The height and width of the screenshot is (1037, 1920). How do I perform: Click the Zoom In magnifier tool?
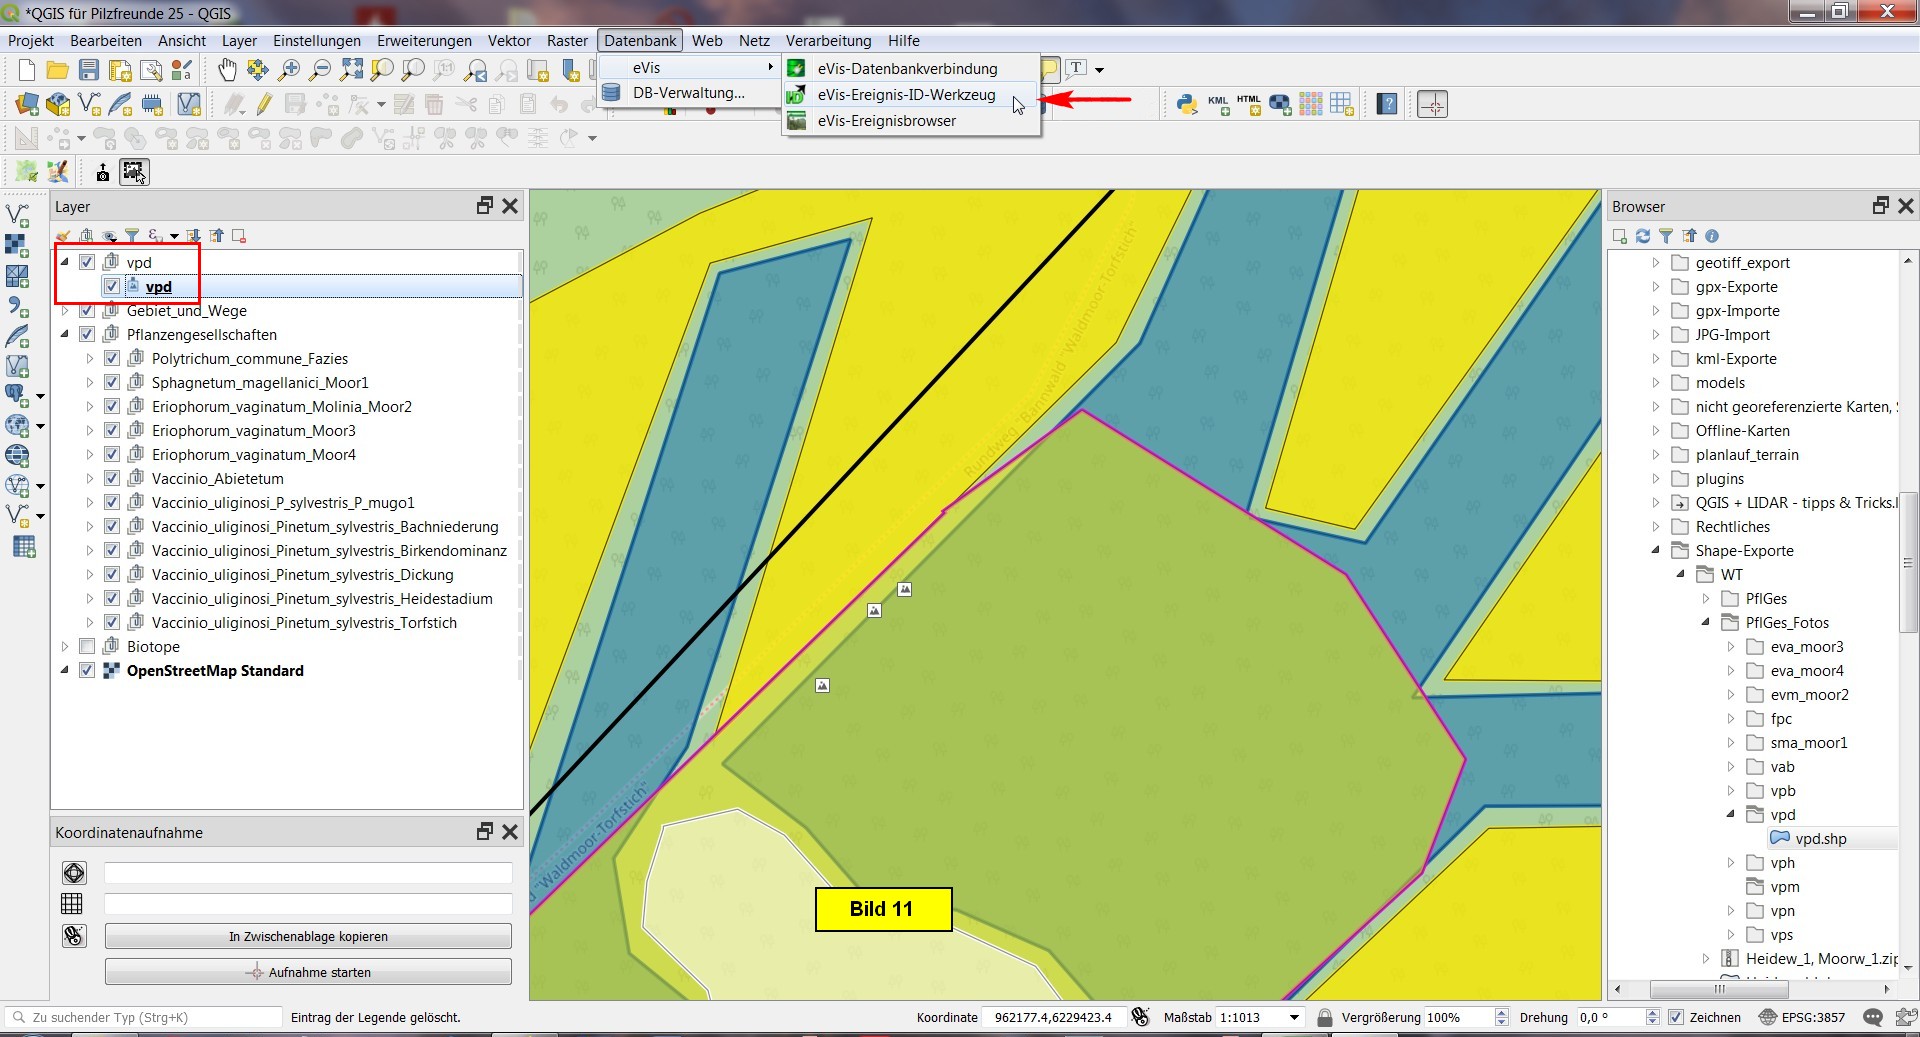pyautogui.click(x=289, y=69)
